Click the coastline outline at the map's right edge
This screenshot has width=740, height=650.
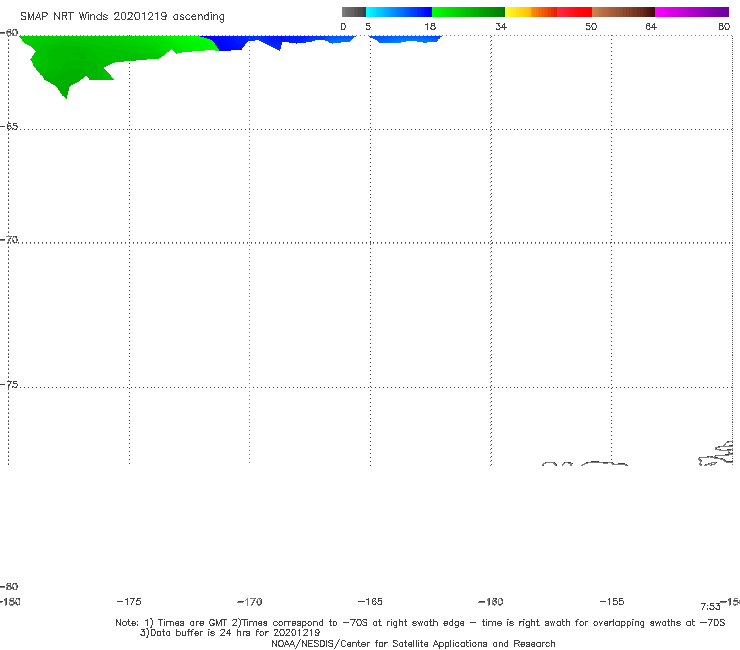pyautogui.click(x=716, y=454)
